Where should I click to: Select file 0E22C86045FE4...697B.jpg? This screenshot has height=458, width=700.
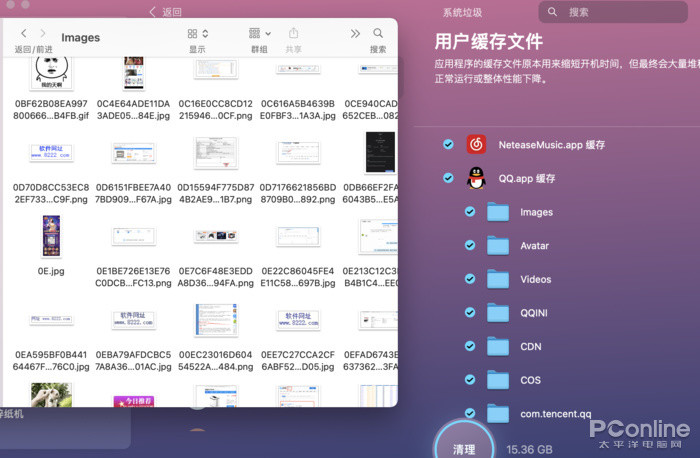click(x=298, y=277)
